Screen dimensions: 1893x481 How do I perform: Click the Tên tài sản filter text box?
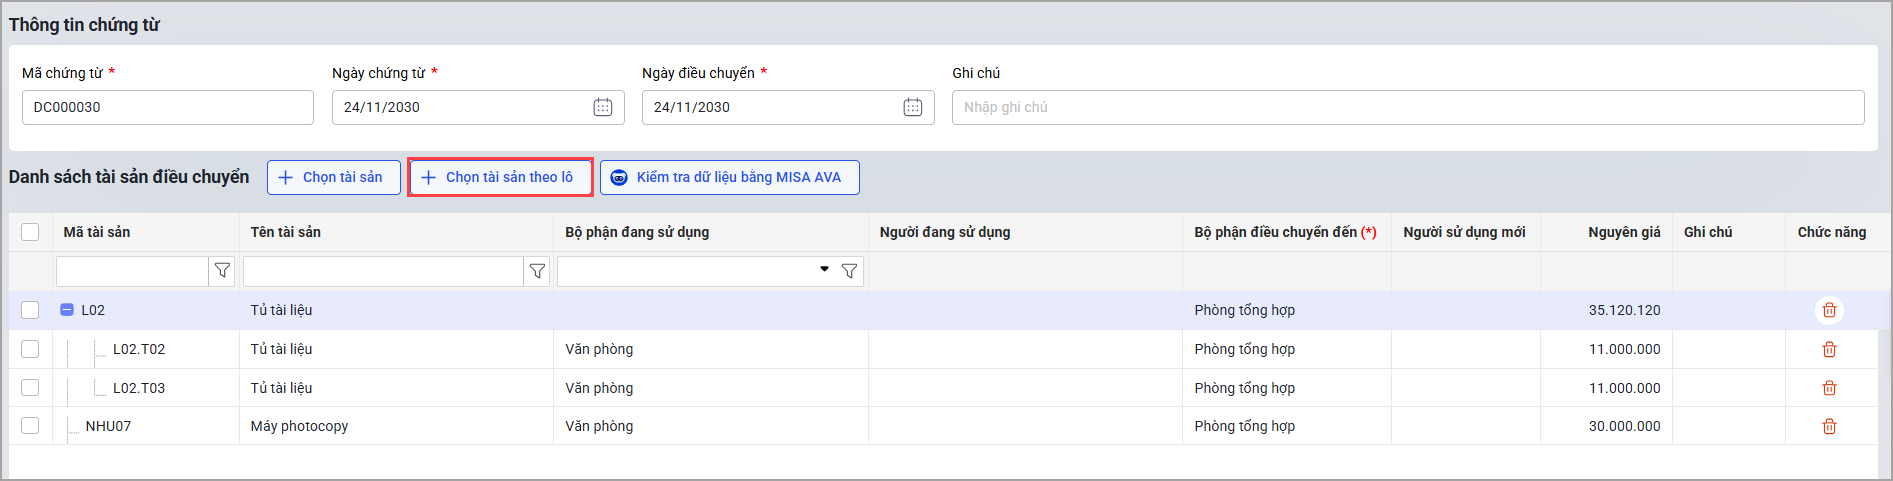pos(383,271)
